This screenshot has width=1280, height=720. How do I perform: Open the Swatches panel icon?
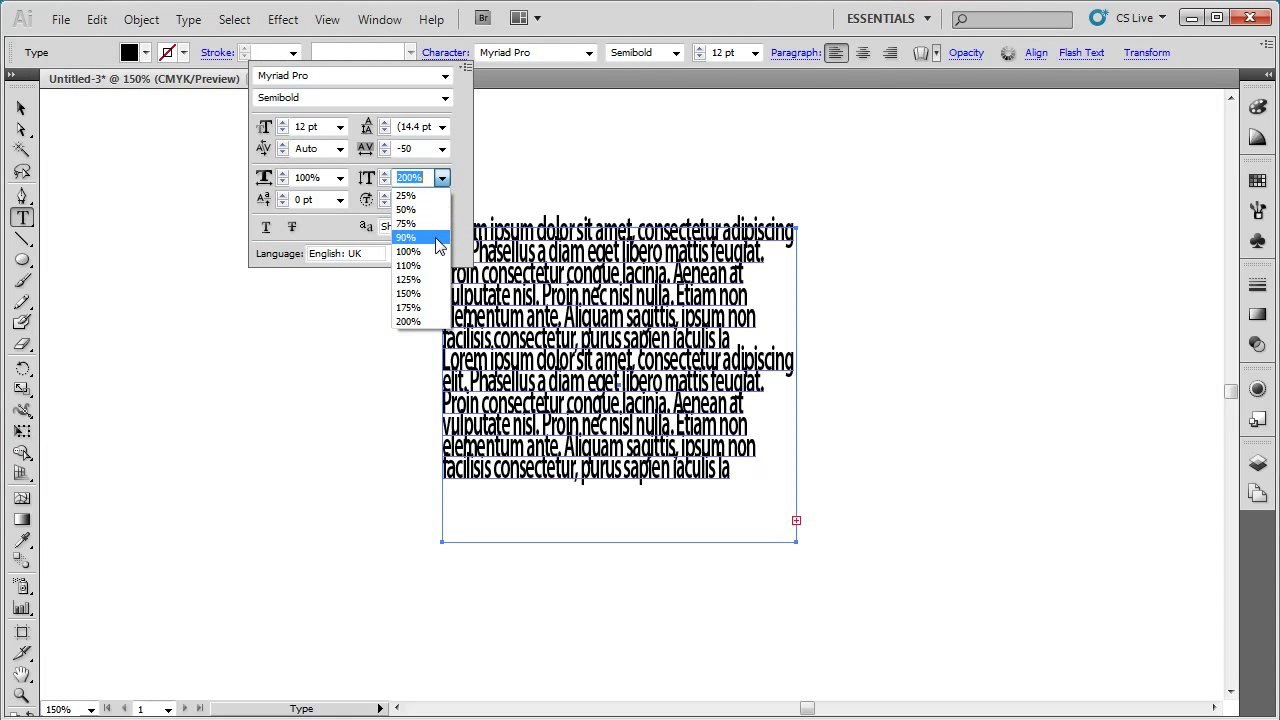point(1258,181)
